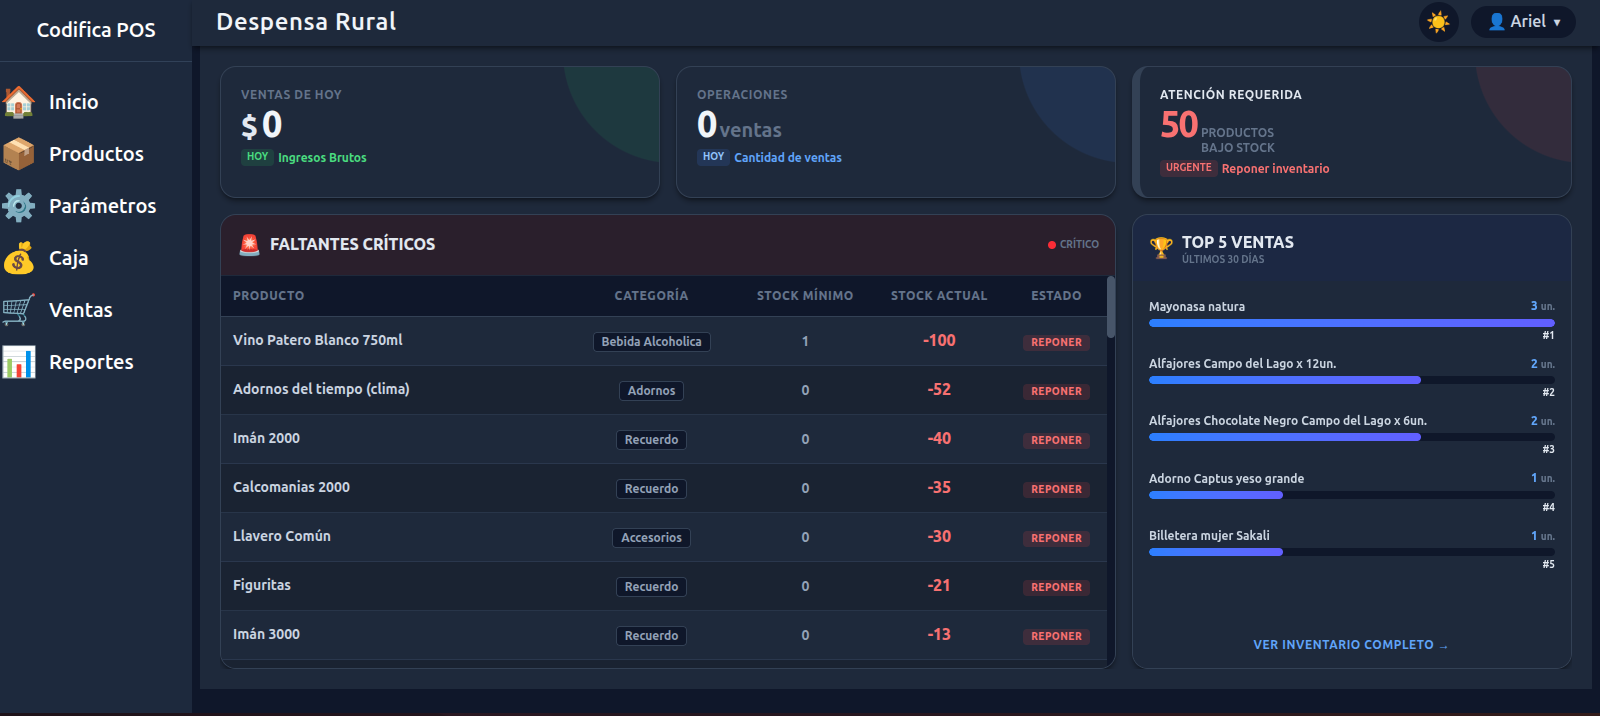Click the critical stock table scrollbar
Screen dimensions: 1600x716
(x=1111, y=307)
